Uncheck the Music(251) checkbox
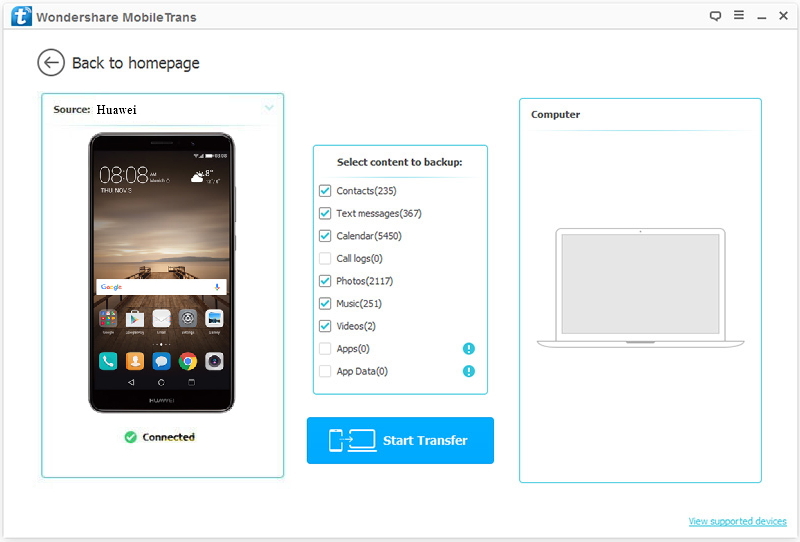The width and height of the screenshot is (800, 542). point(325,304)
